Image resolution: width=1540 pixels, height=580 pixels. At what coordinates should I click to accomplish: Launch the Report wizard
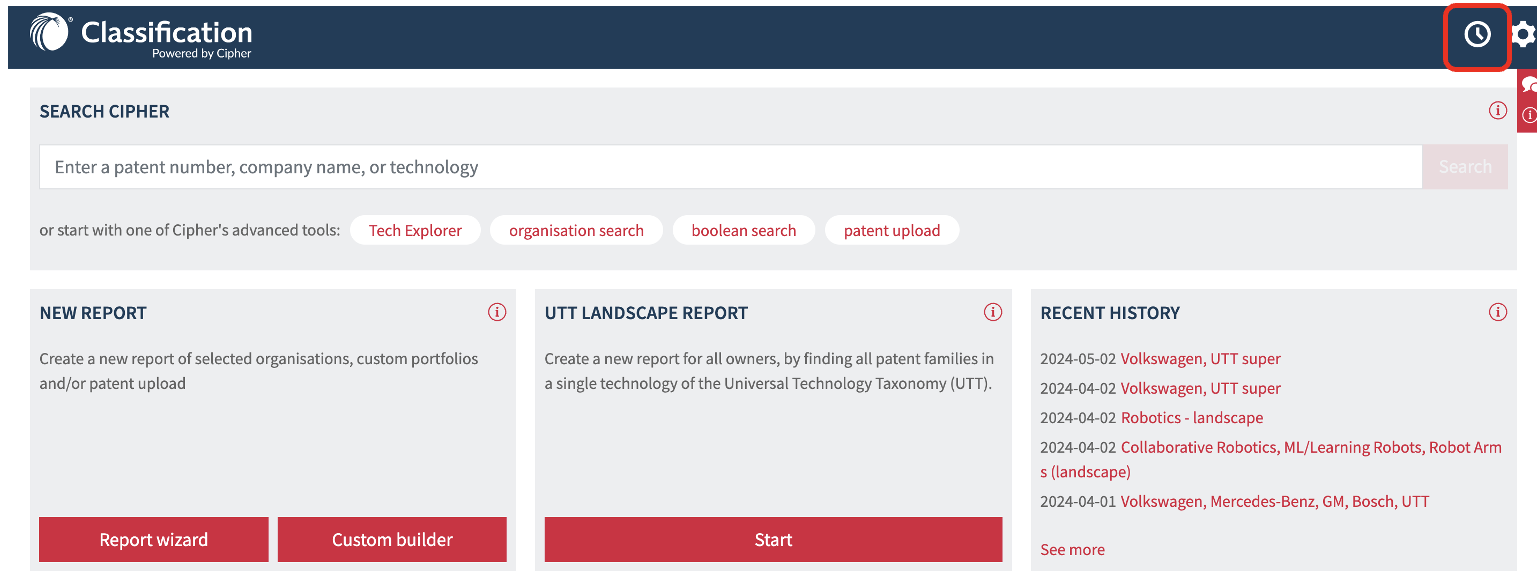point(154,539)
